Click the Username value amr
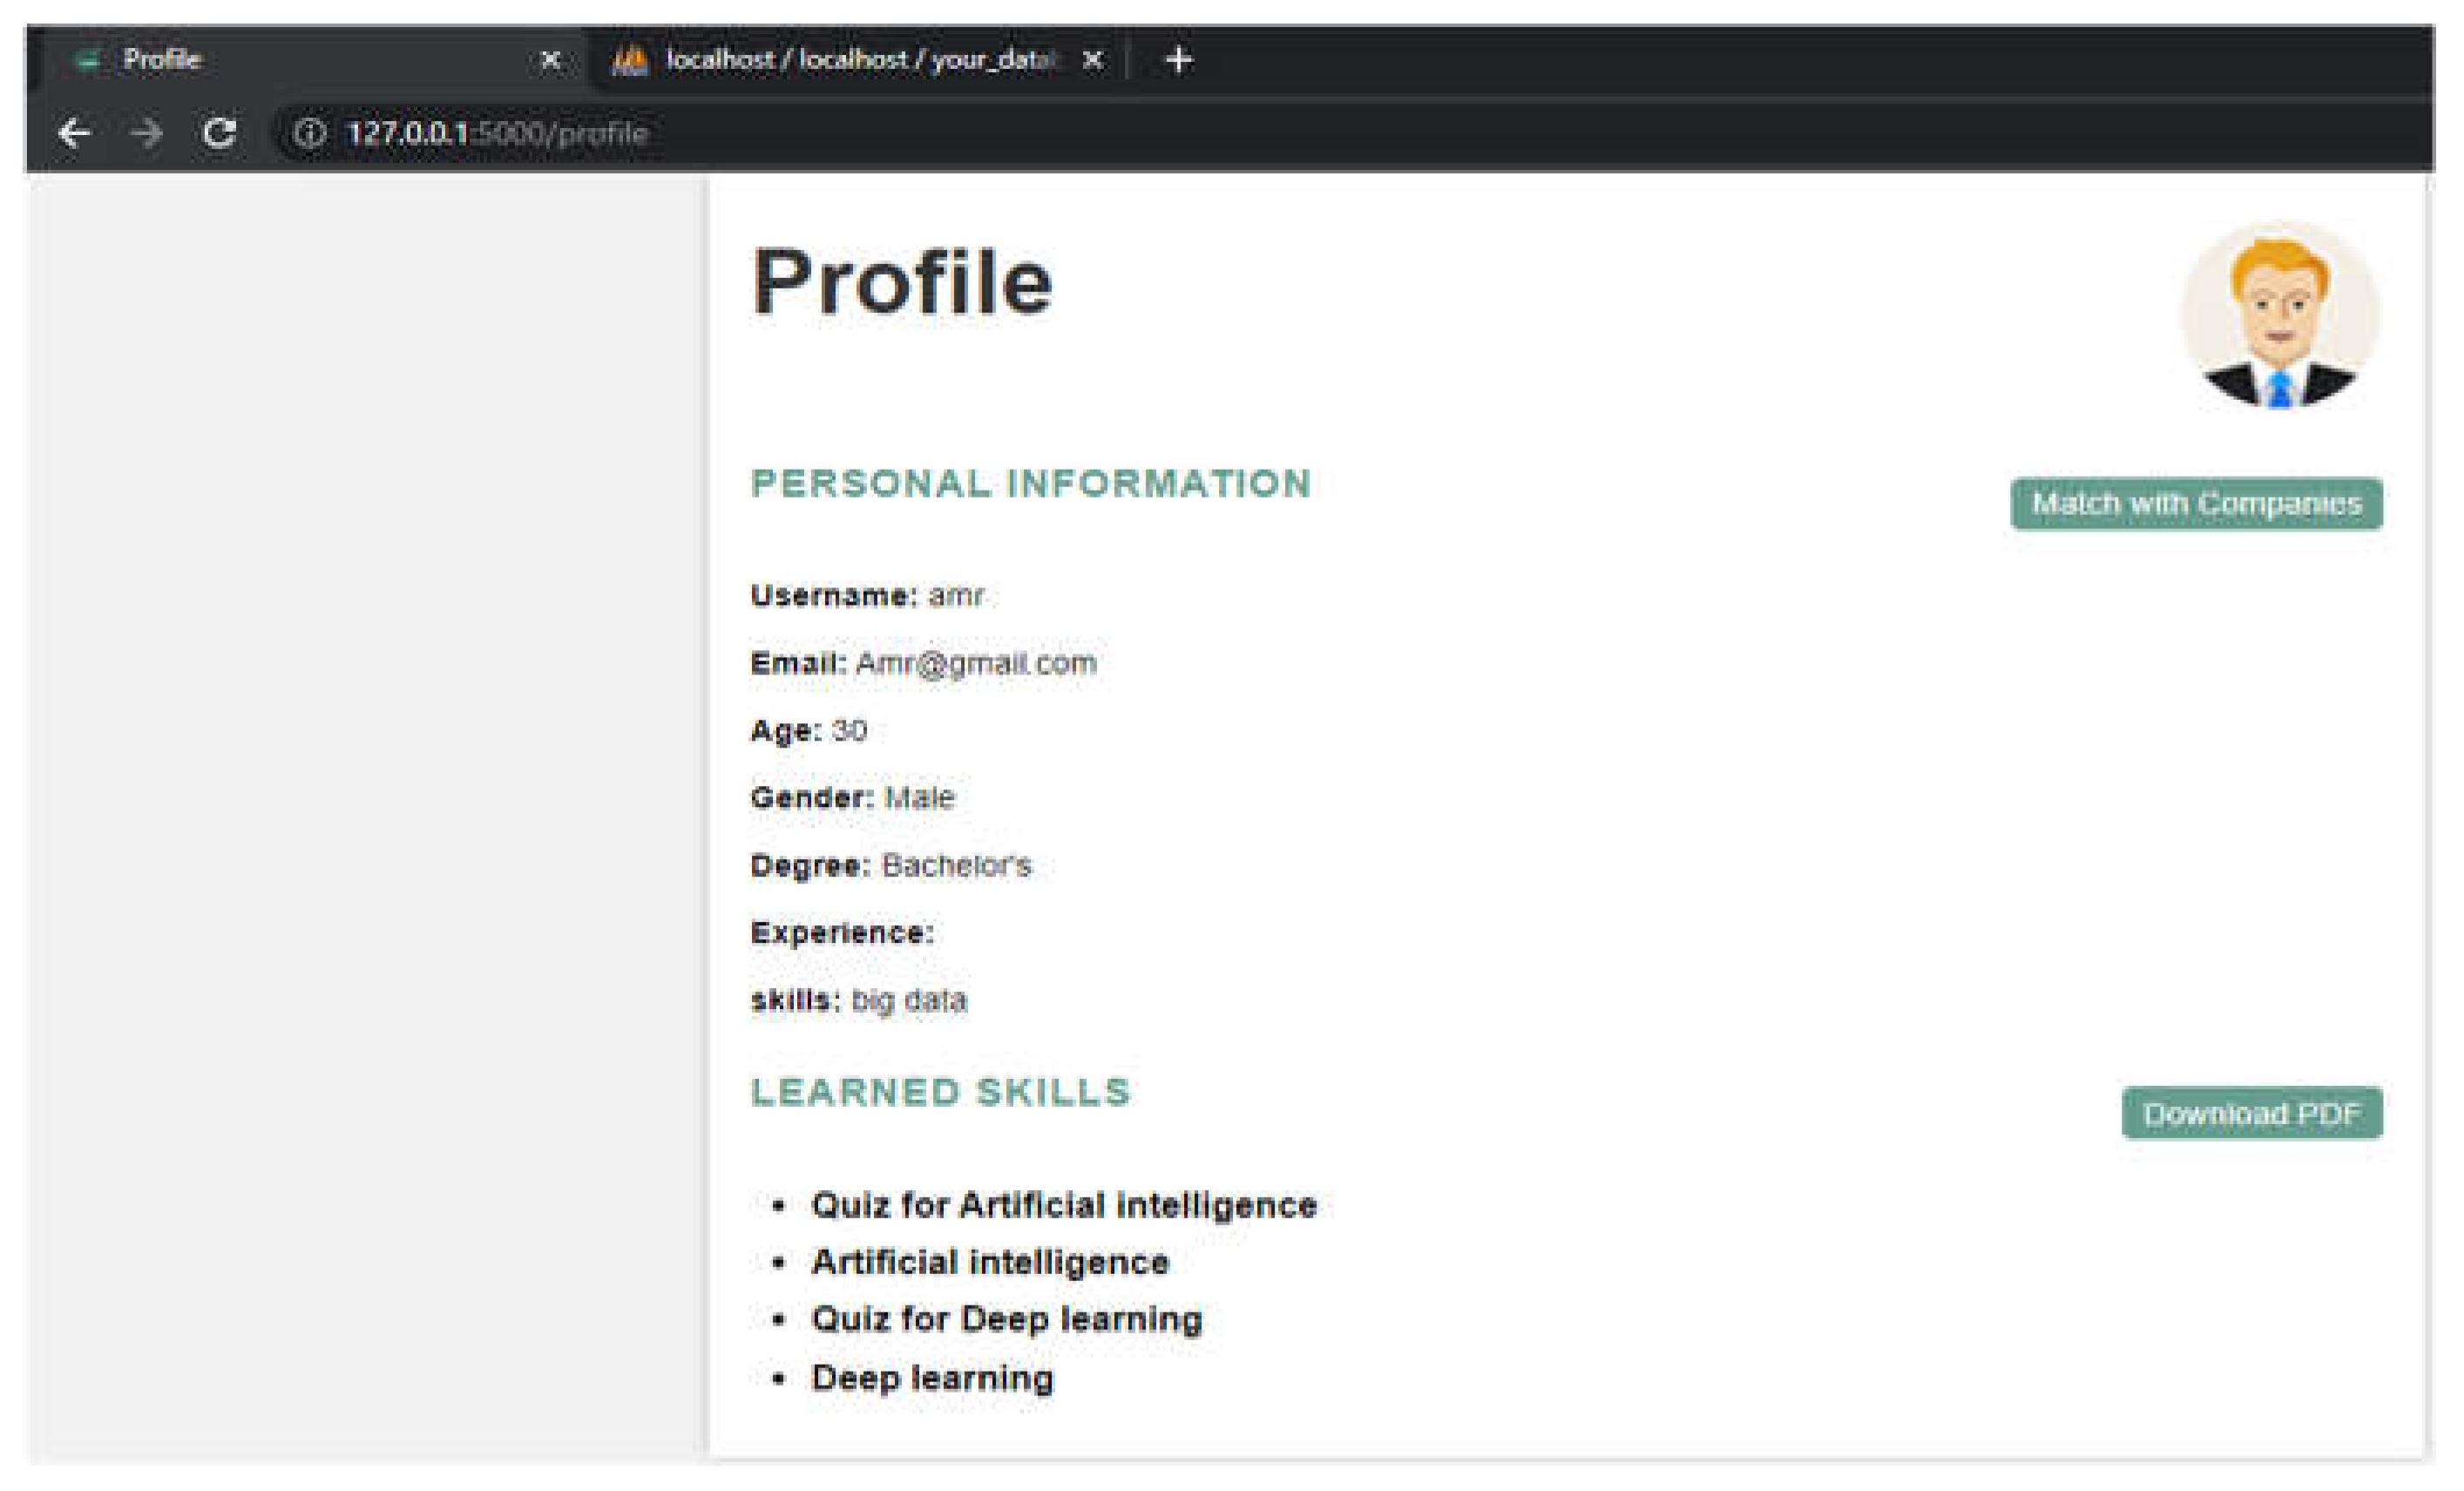This screenshot has width=2464, height=1491. 956,596
